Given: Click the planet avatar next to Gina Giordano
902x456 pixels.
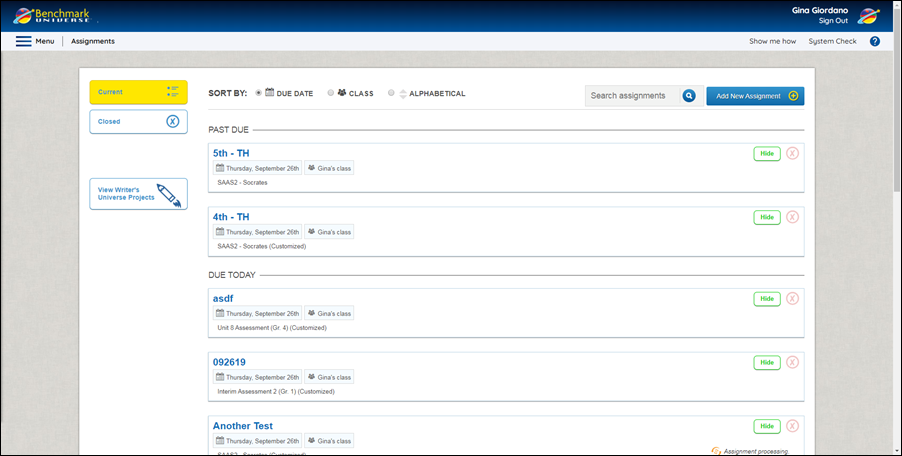Looking at the screenshot, I should [868, 16].
